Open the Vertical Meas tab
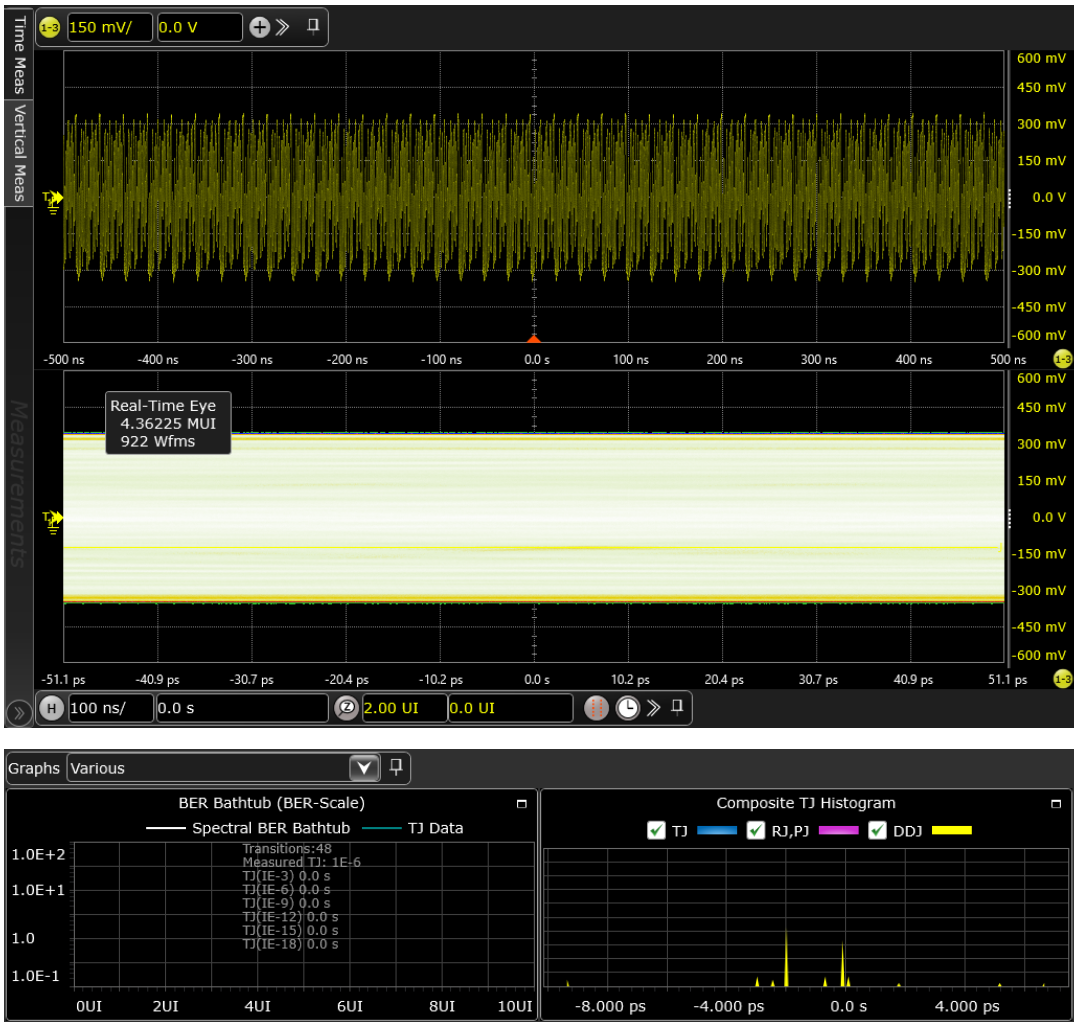This screenshot has width=1077, height=1025. [x=18, y=152]
